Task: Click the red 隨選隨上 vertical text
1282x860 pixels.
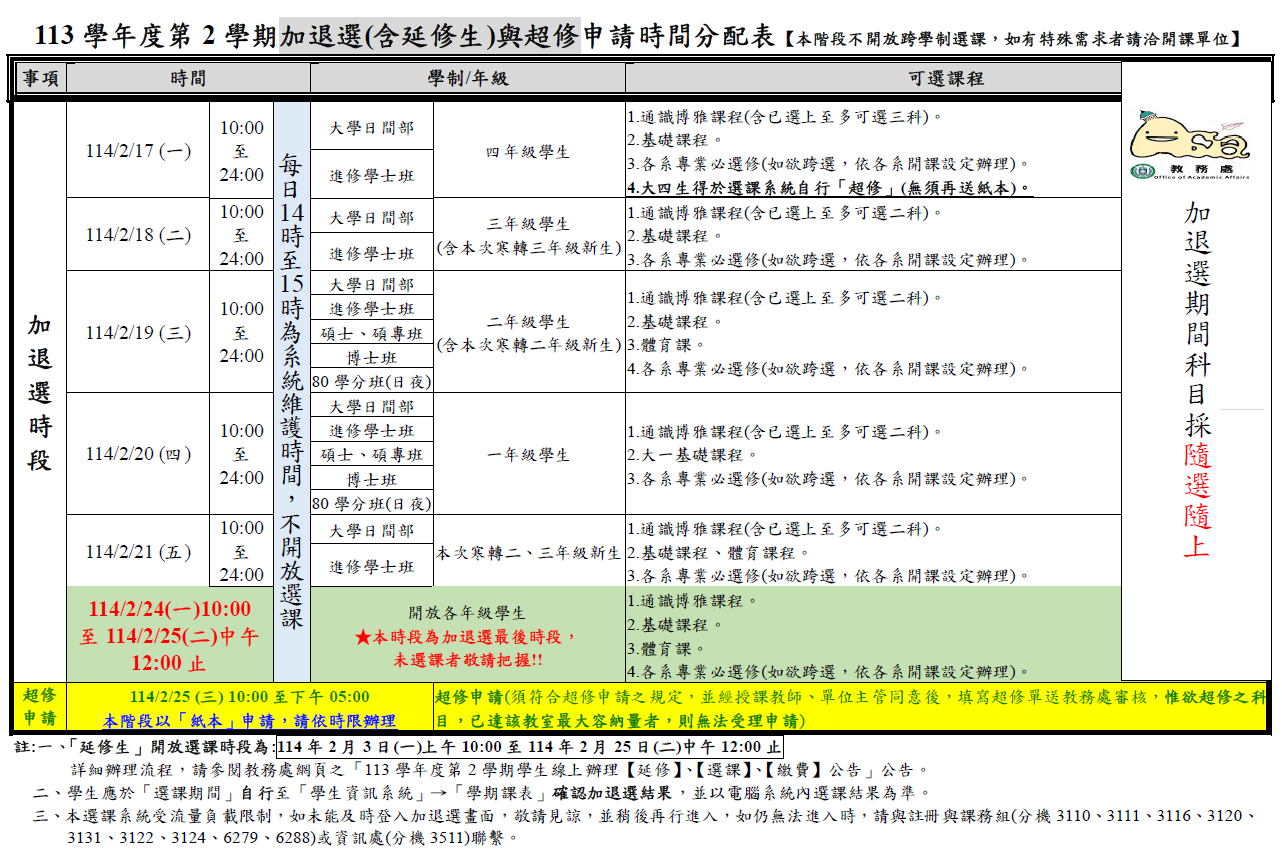Action: tap(1196, 499)
